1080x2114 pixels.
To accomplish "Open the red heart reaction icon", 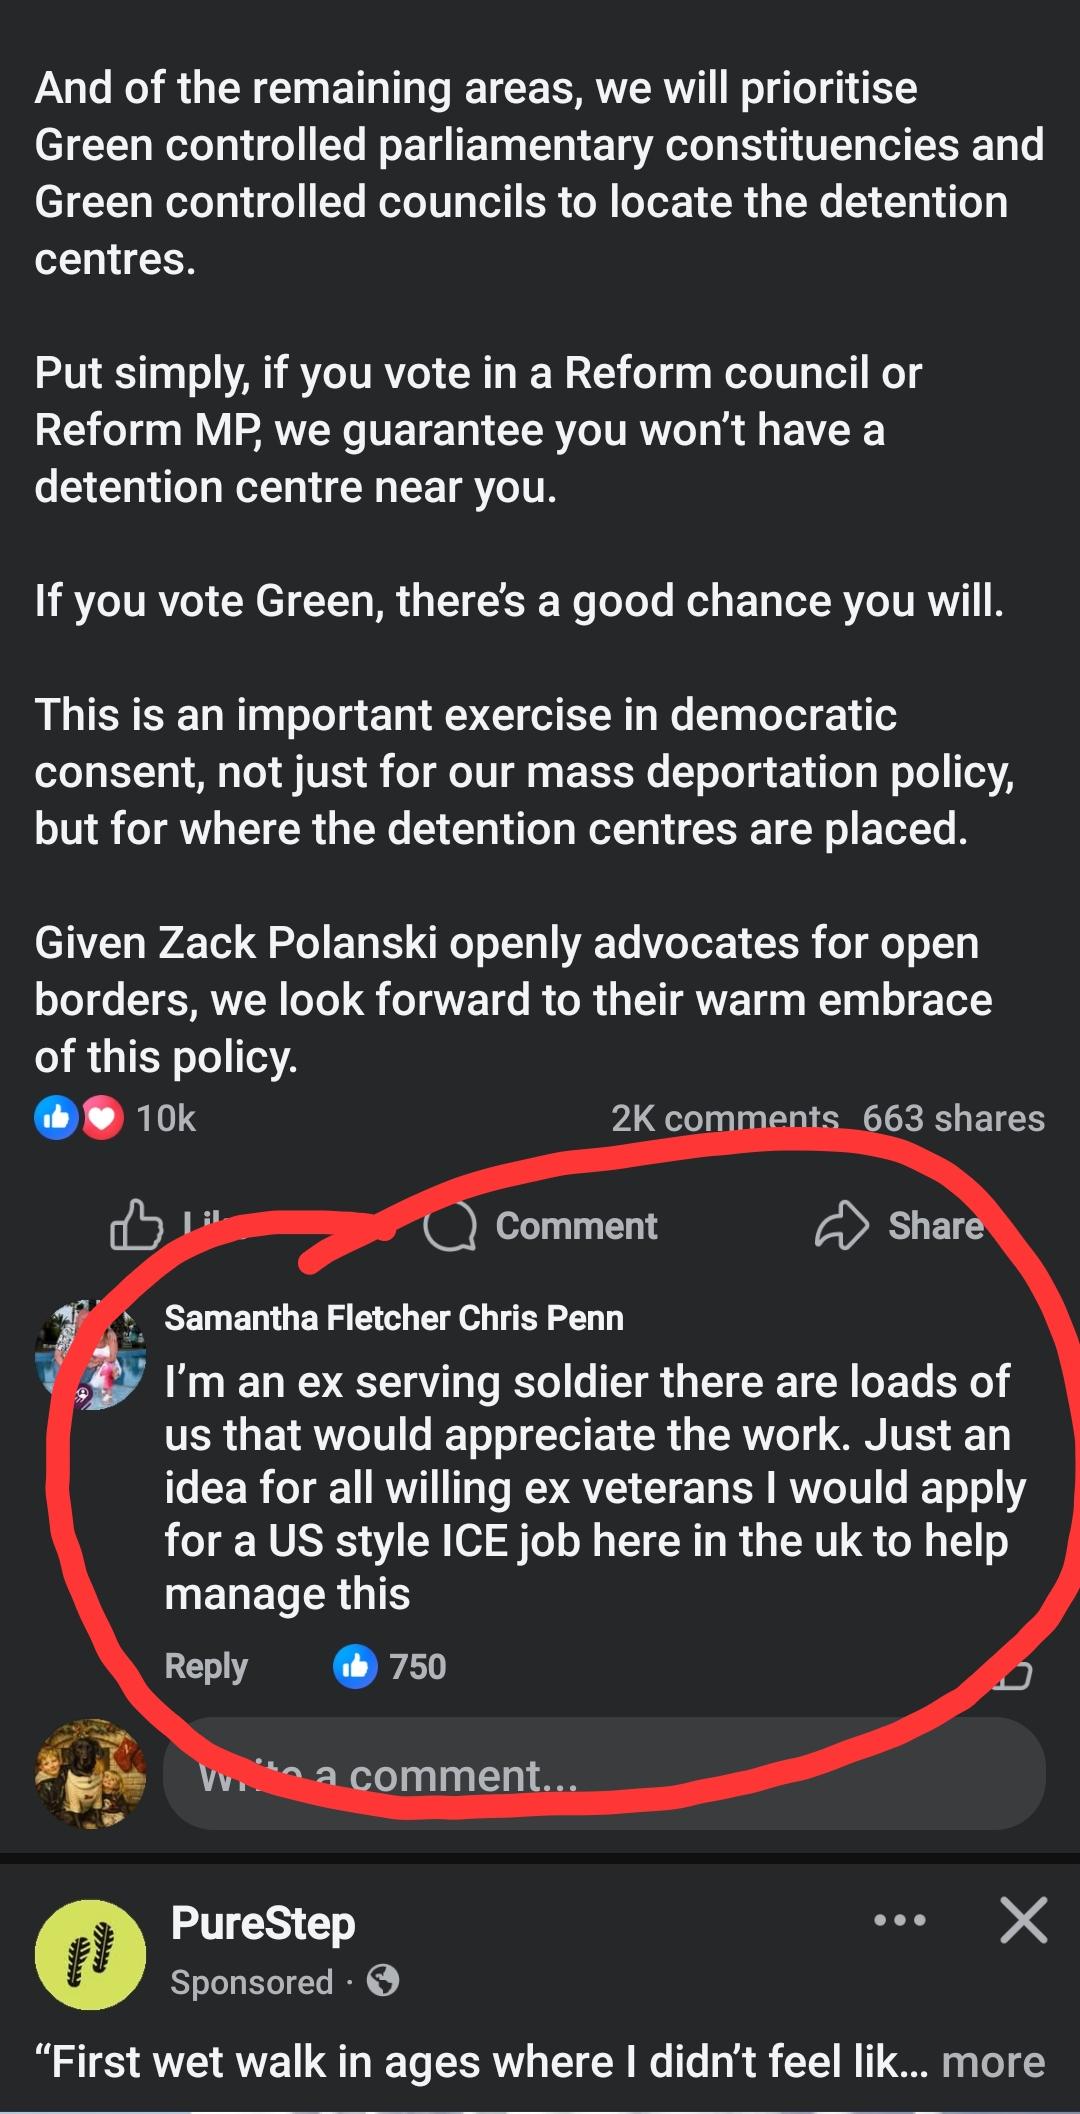I will coord(102,1118).
